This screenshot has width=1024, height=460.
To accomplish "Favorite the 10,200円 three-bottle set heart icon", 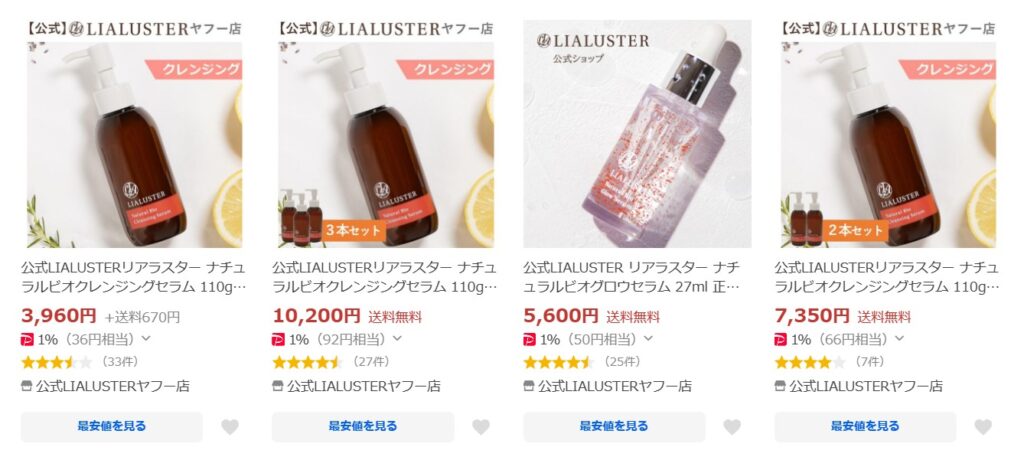I will click(481, 427).
